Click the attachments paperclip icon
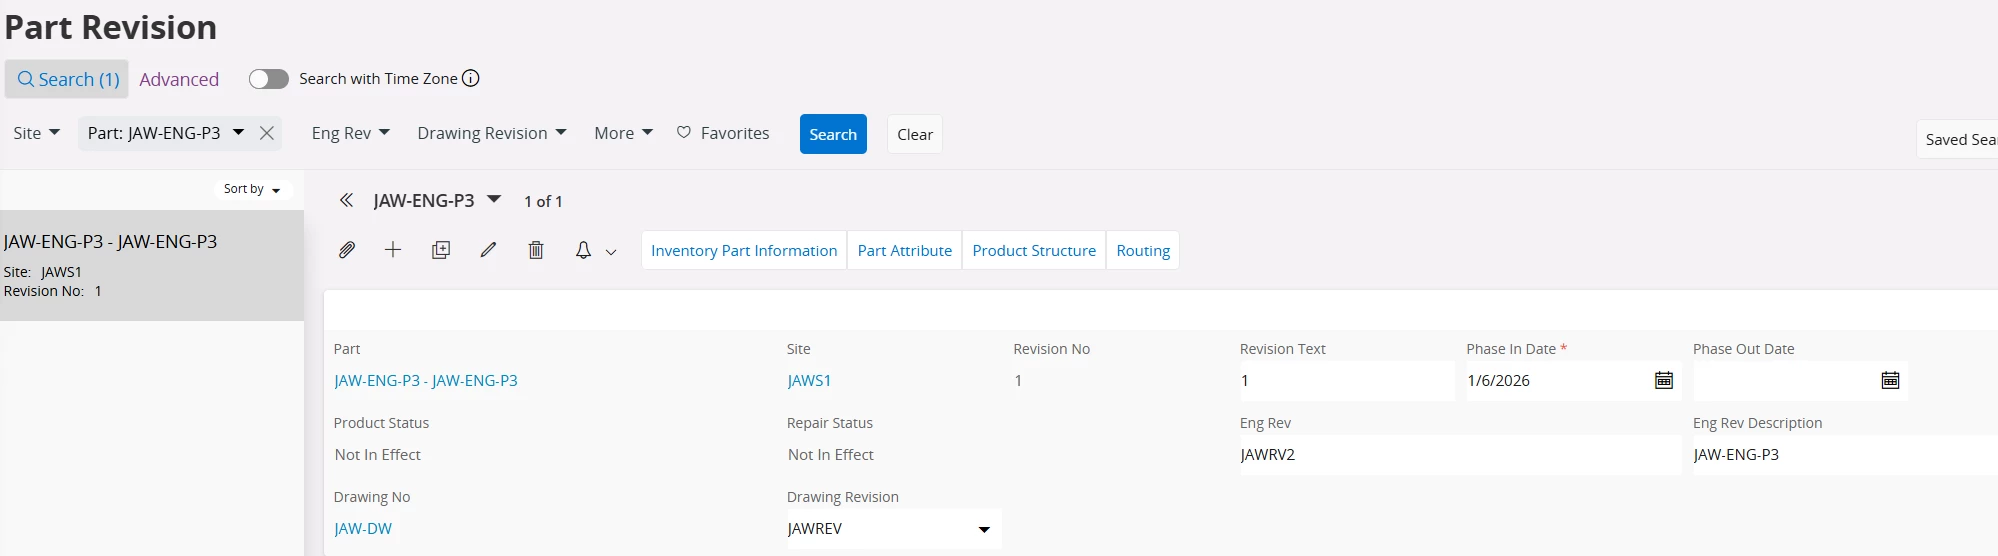The image size is (1998, 556). (347, 250)
